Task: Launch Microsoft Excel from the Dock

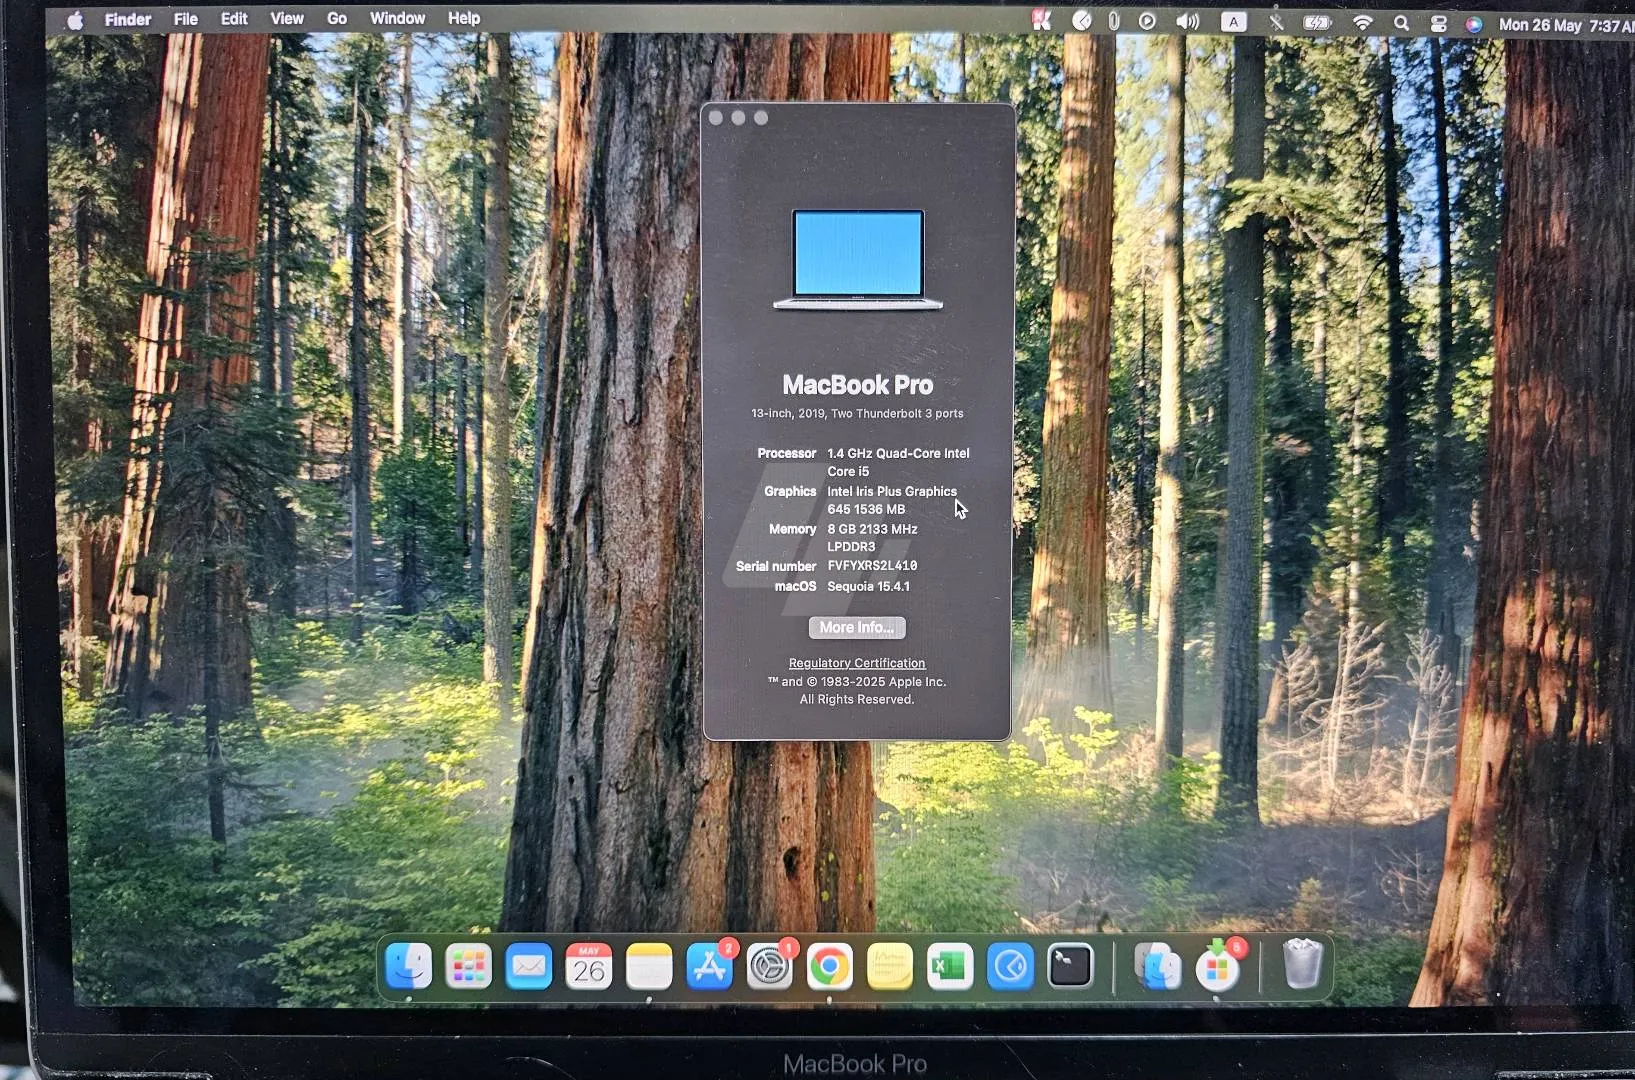Action: [950, 966]
